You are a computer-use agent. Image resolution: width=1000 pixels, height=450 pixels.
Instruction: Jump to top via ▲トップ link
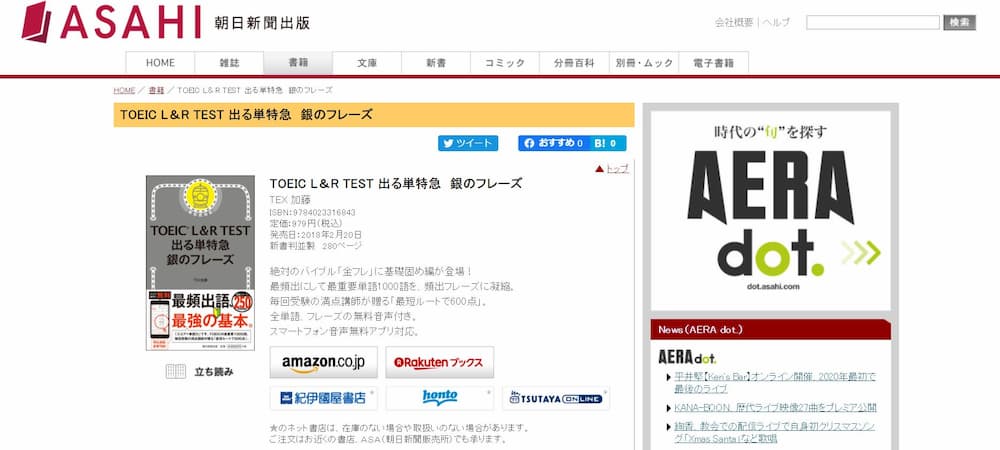tap(612, 169)
